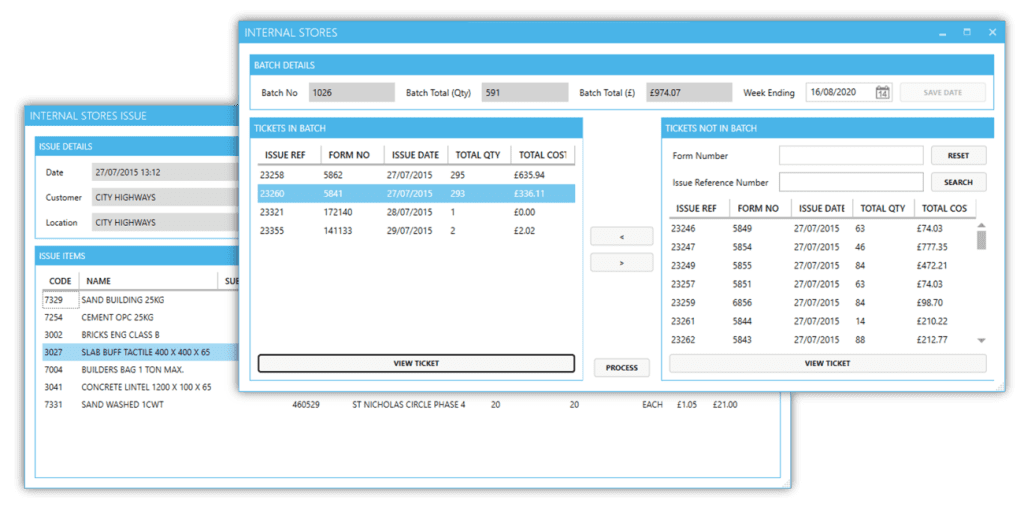The height and width of the screenshot is (511, 1024).
Task: Click St Nicholas Circle Phase 4 cell
Action: pyautogui.click(x=408, y=404)
